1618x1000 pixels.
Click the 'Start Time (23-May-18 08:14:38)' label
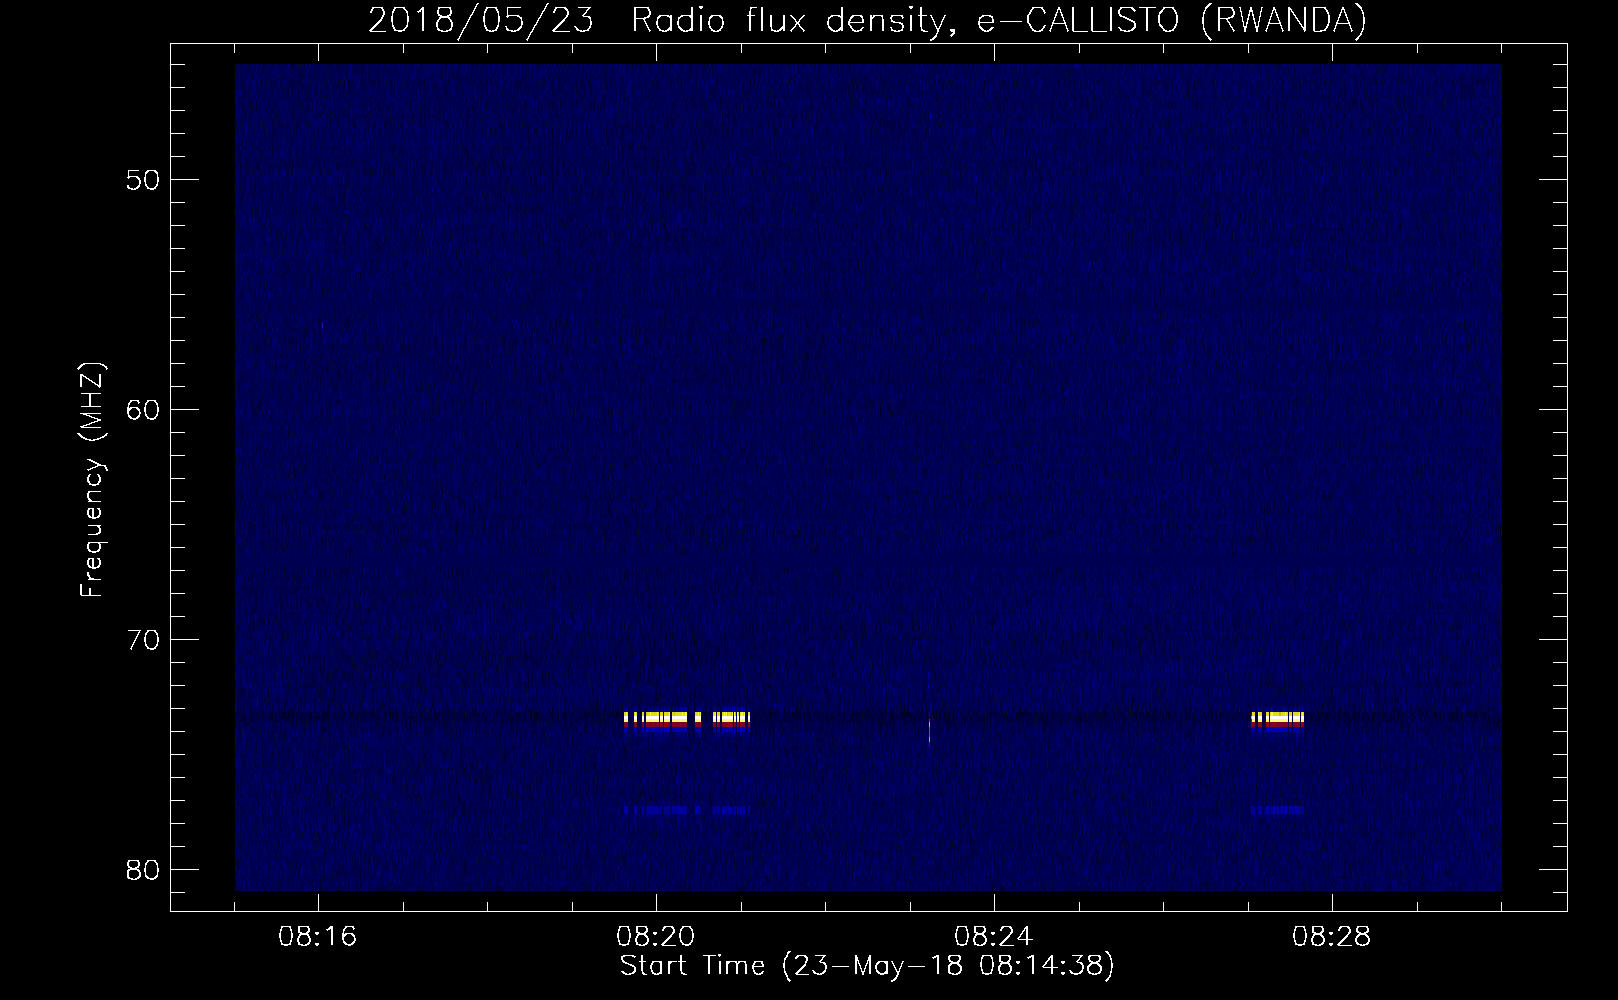click(867, 966)
